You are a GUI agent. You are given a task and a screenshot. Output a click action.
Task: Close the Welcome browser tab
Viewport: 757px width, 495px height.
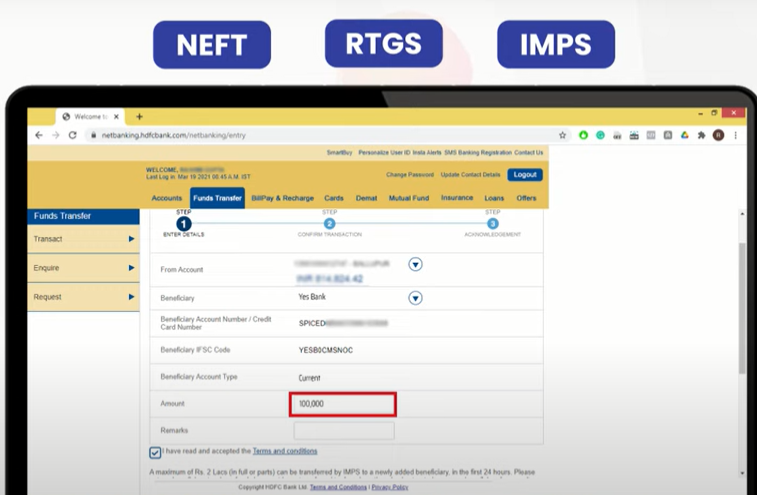tap(116, 116)
